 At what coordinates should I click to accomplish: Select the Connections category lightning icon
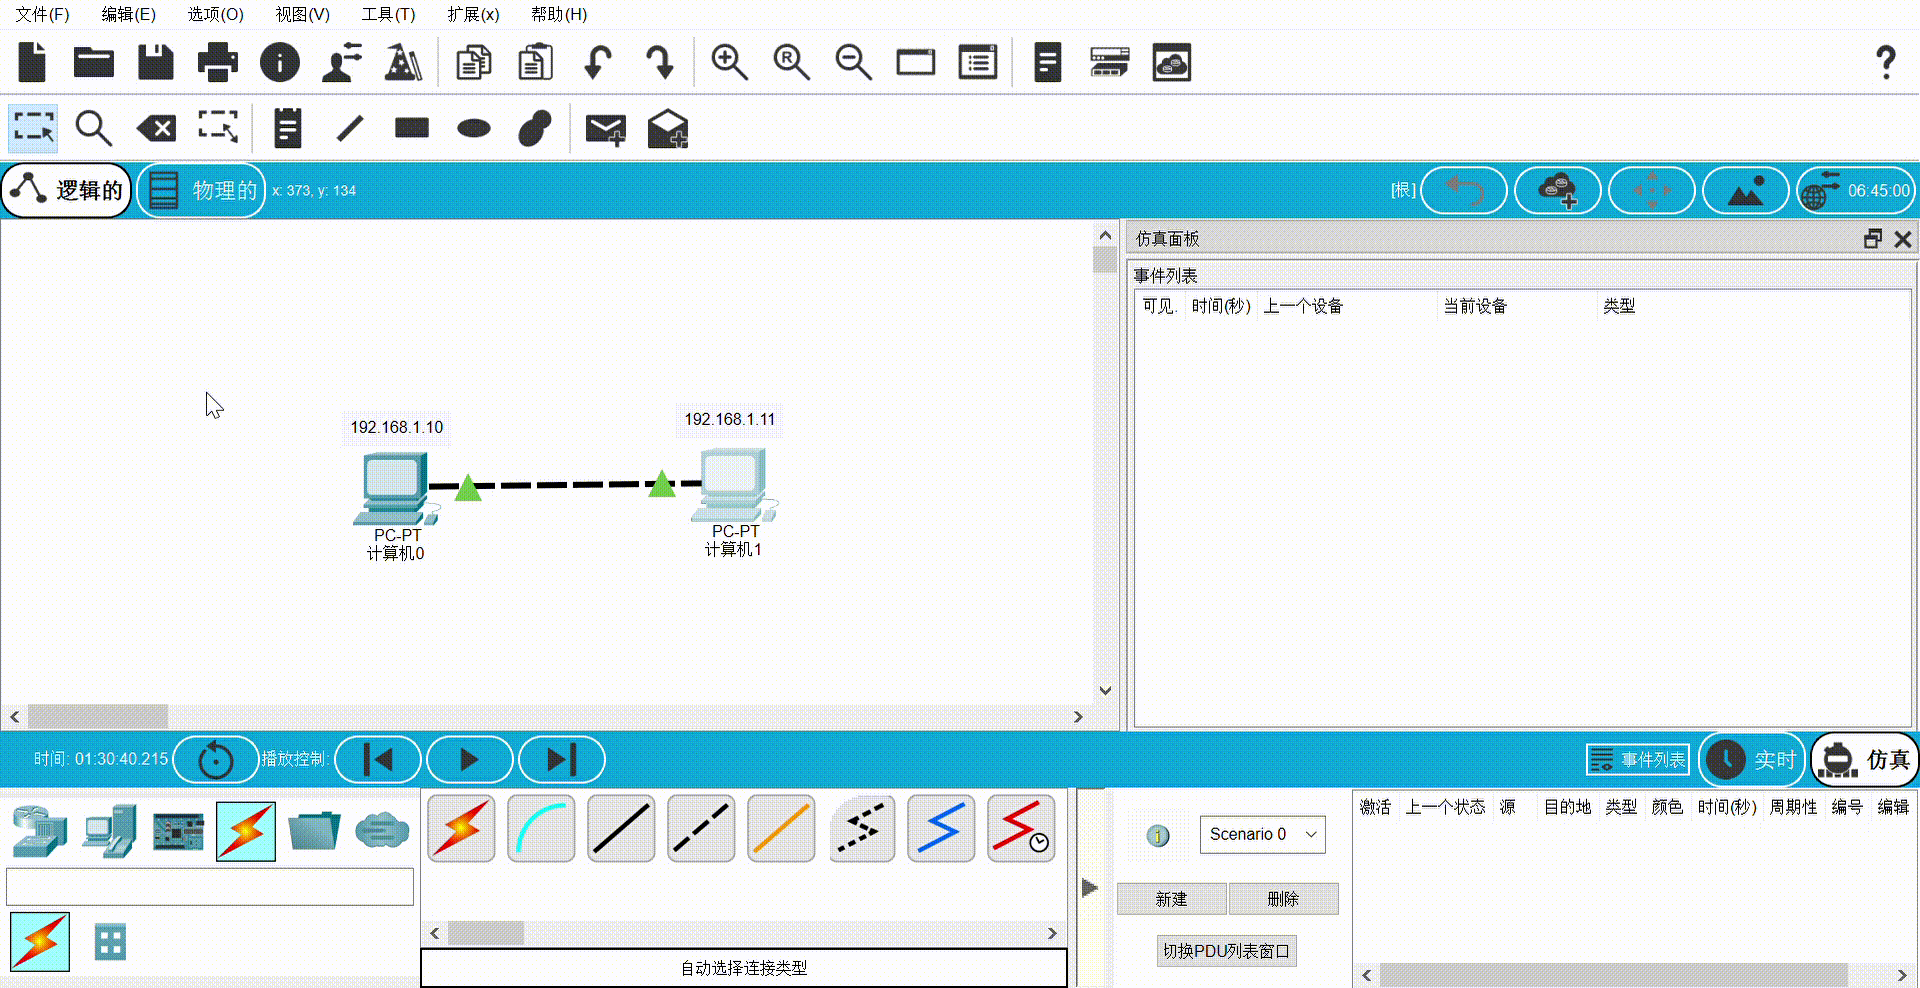coord(246,831)
